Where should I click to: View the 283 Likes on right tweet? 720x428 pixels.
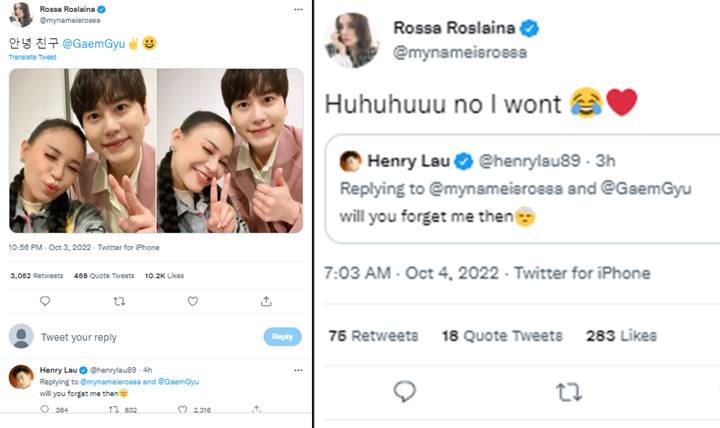[621, 336]
